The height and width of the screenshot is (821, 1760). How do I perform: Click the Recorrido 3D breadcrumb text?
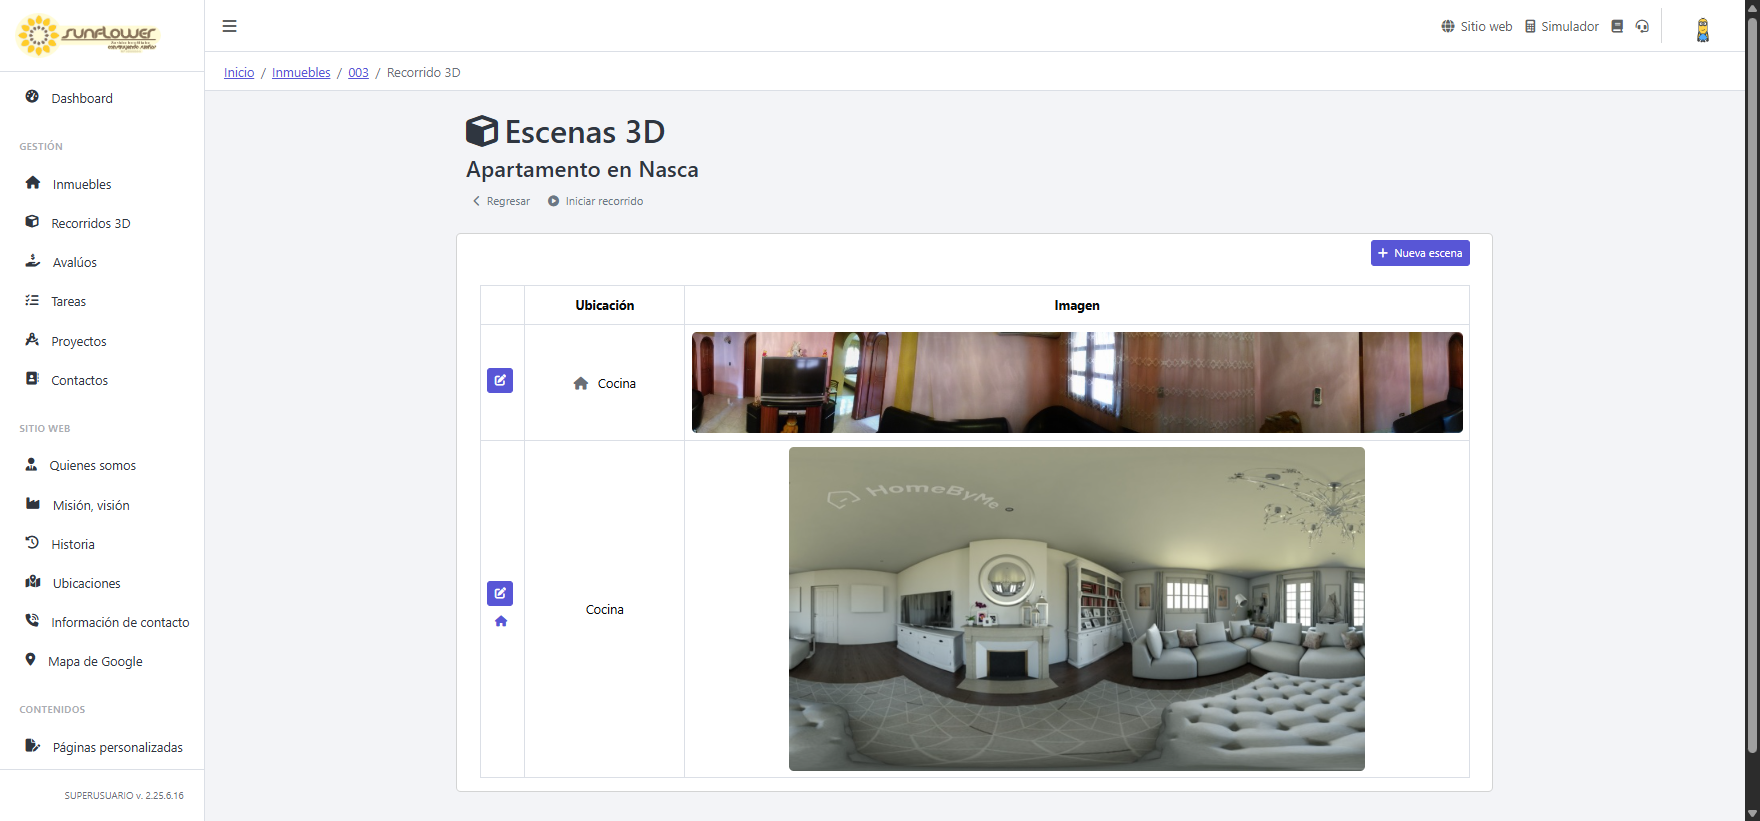tap(424, 73)
